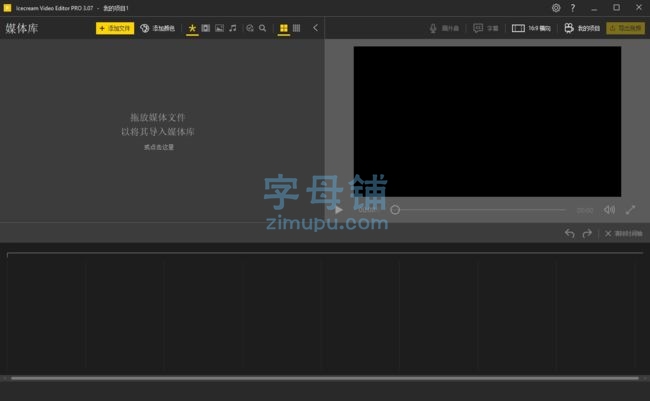Open settings gear in title bar
The width and height of the screenshot is (650, 401).
pyautogui.click(x=556, y=8)
